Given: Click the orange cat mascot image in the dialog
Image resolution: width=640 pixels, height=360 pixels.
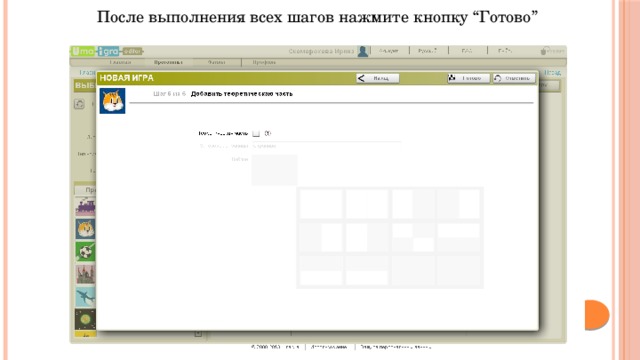Looking at the screenshot, I should pyautogui.click(x=112, y=101).
